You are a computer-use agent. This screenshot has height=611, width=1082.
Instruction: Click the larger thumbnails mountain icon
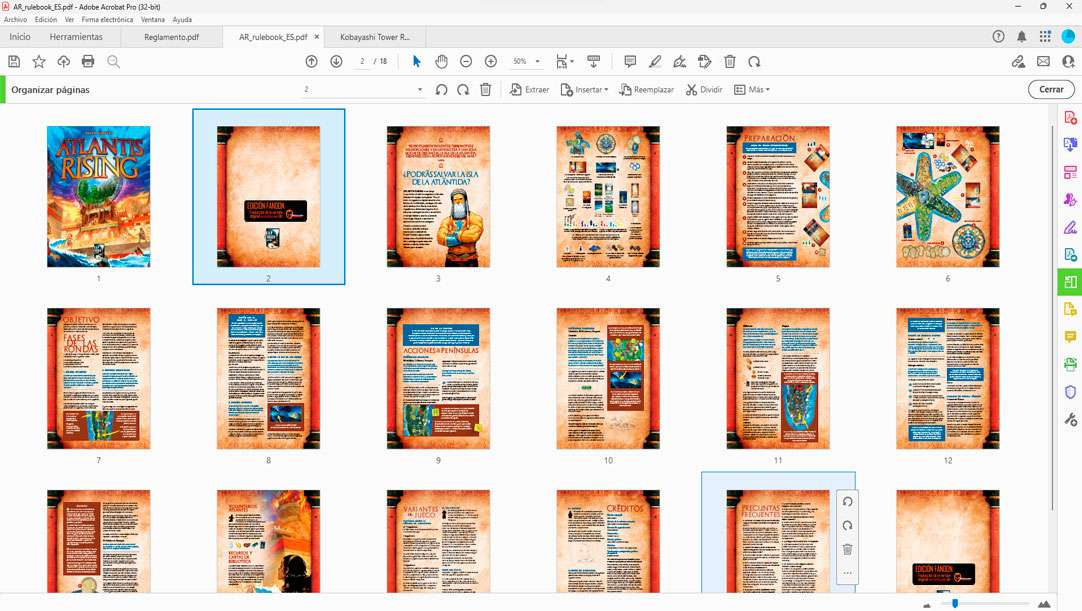tap(1044, 604)
